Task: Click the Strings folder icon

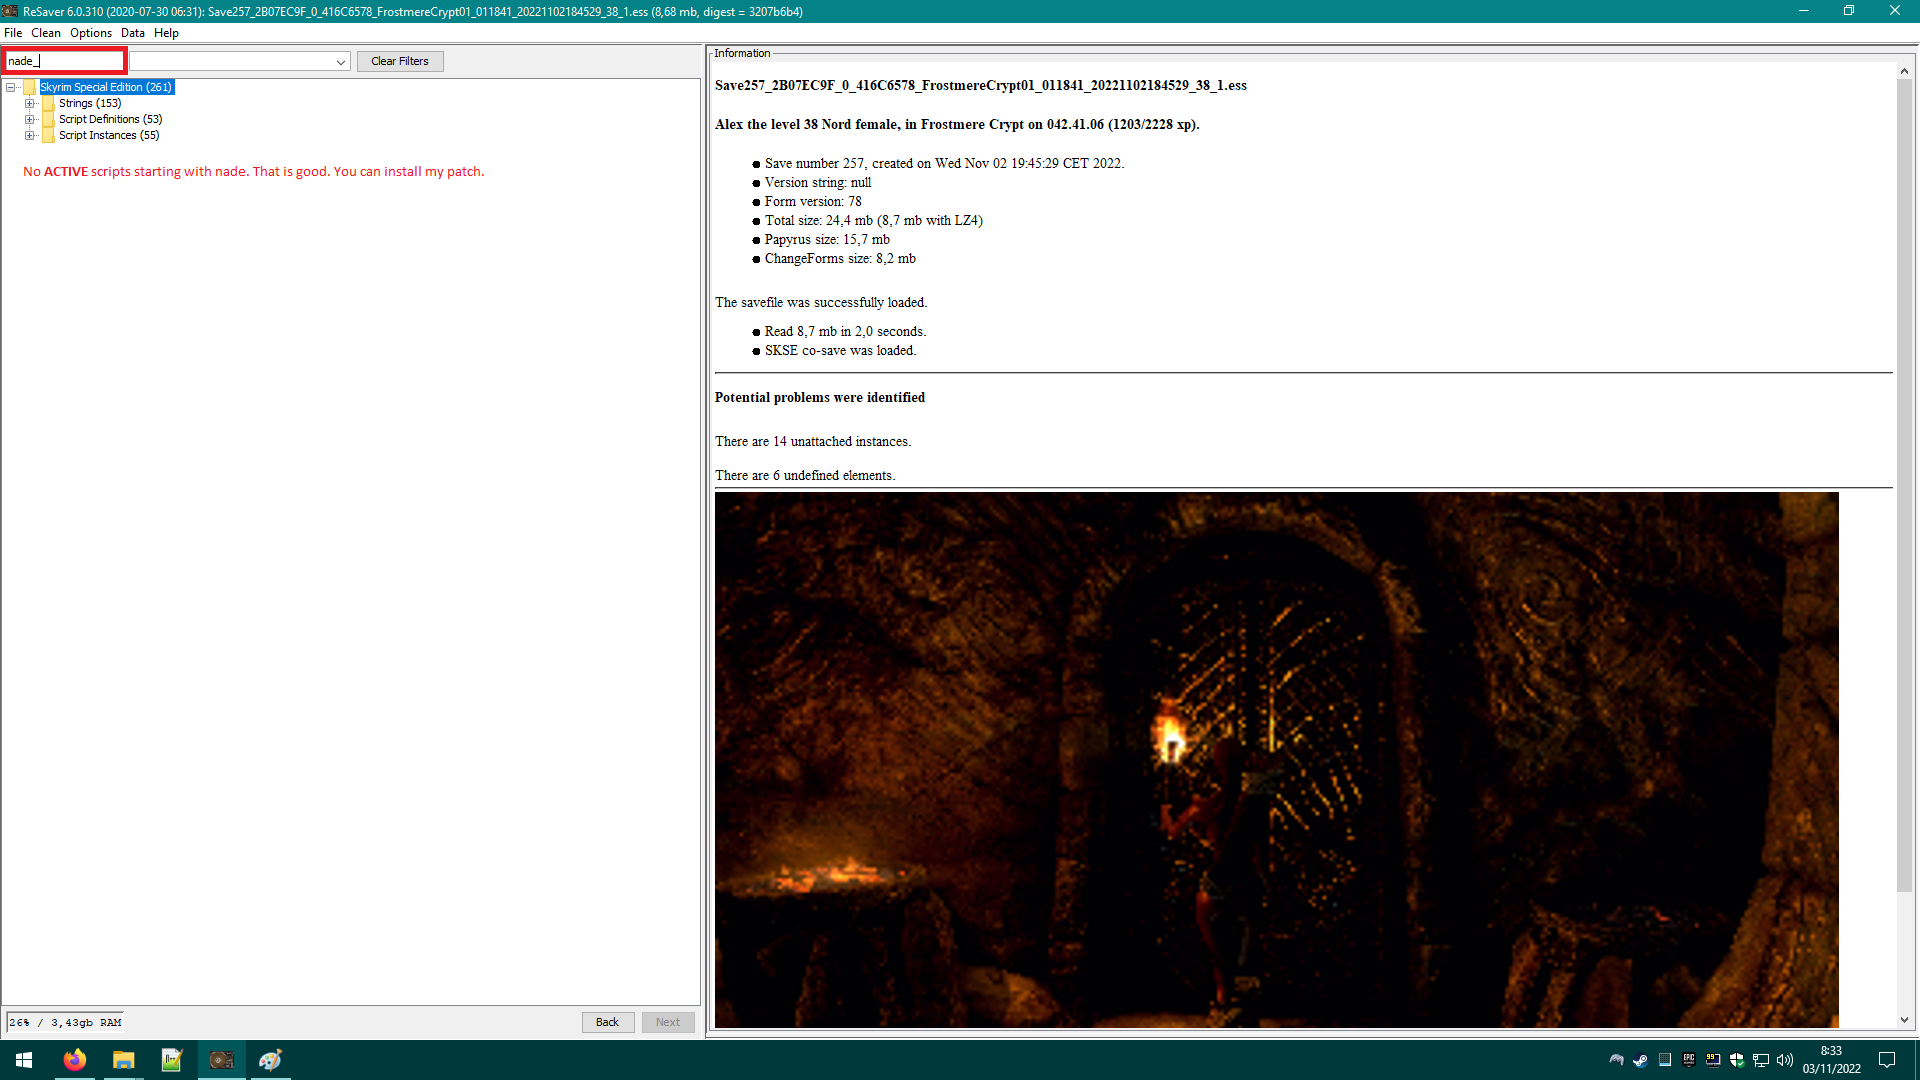Action: point(48,104)
